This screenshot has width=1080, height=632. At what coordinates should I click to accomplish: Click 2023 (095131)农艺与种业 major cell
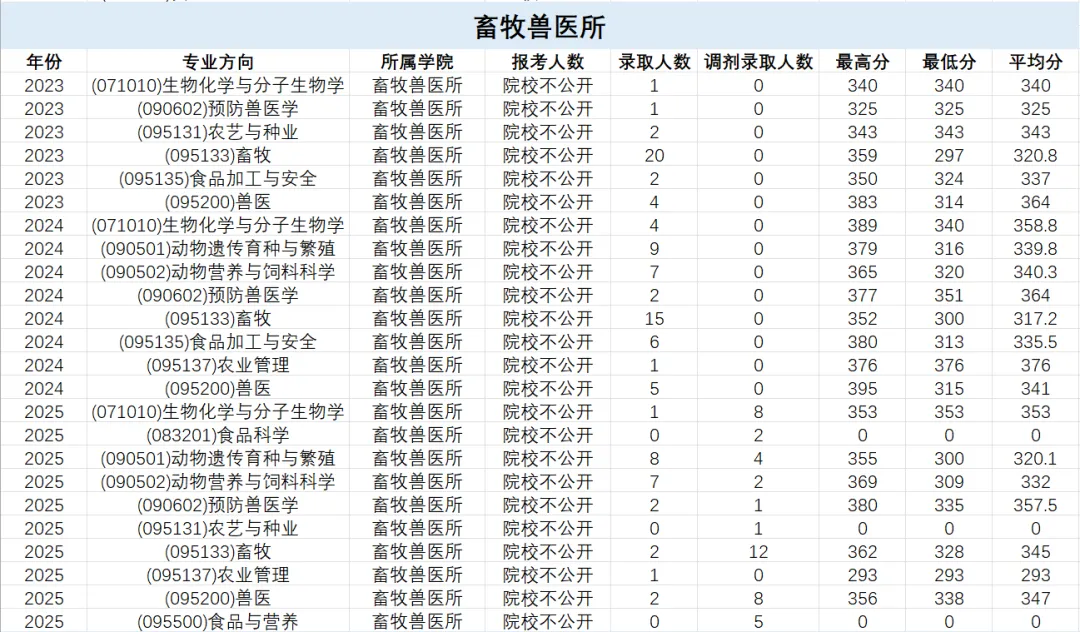tap(218, 132)
